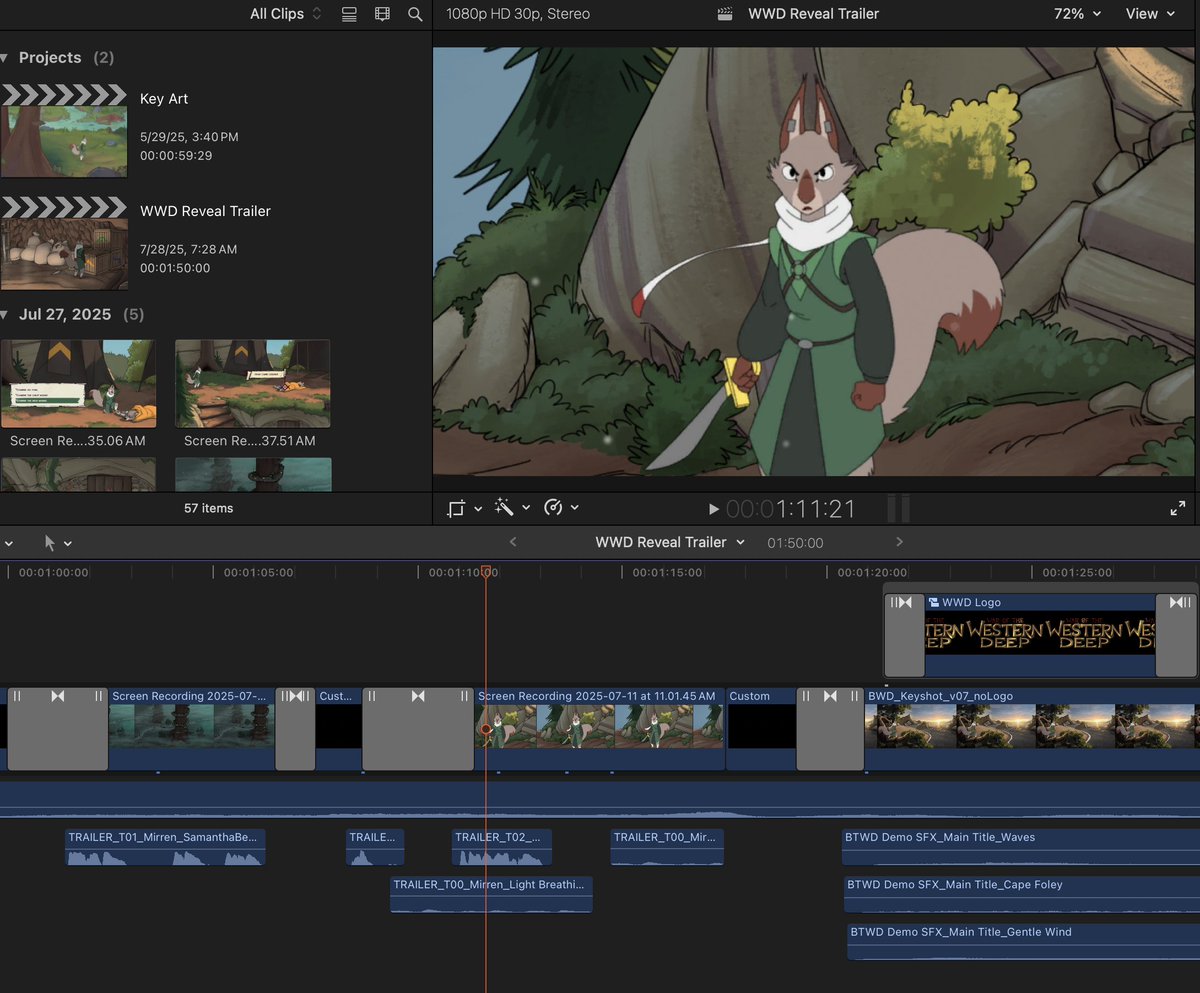Select the TRAILER_T02_ audio clip

(x=501, y=847)
